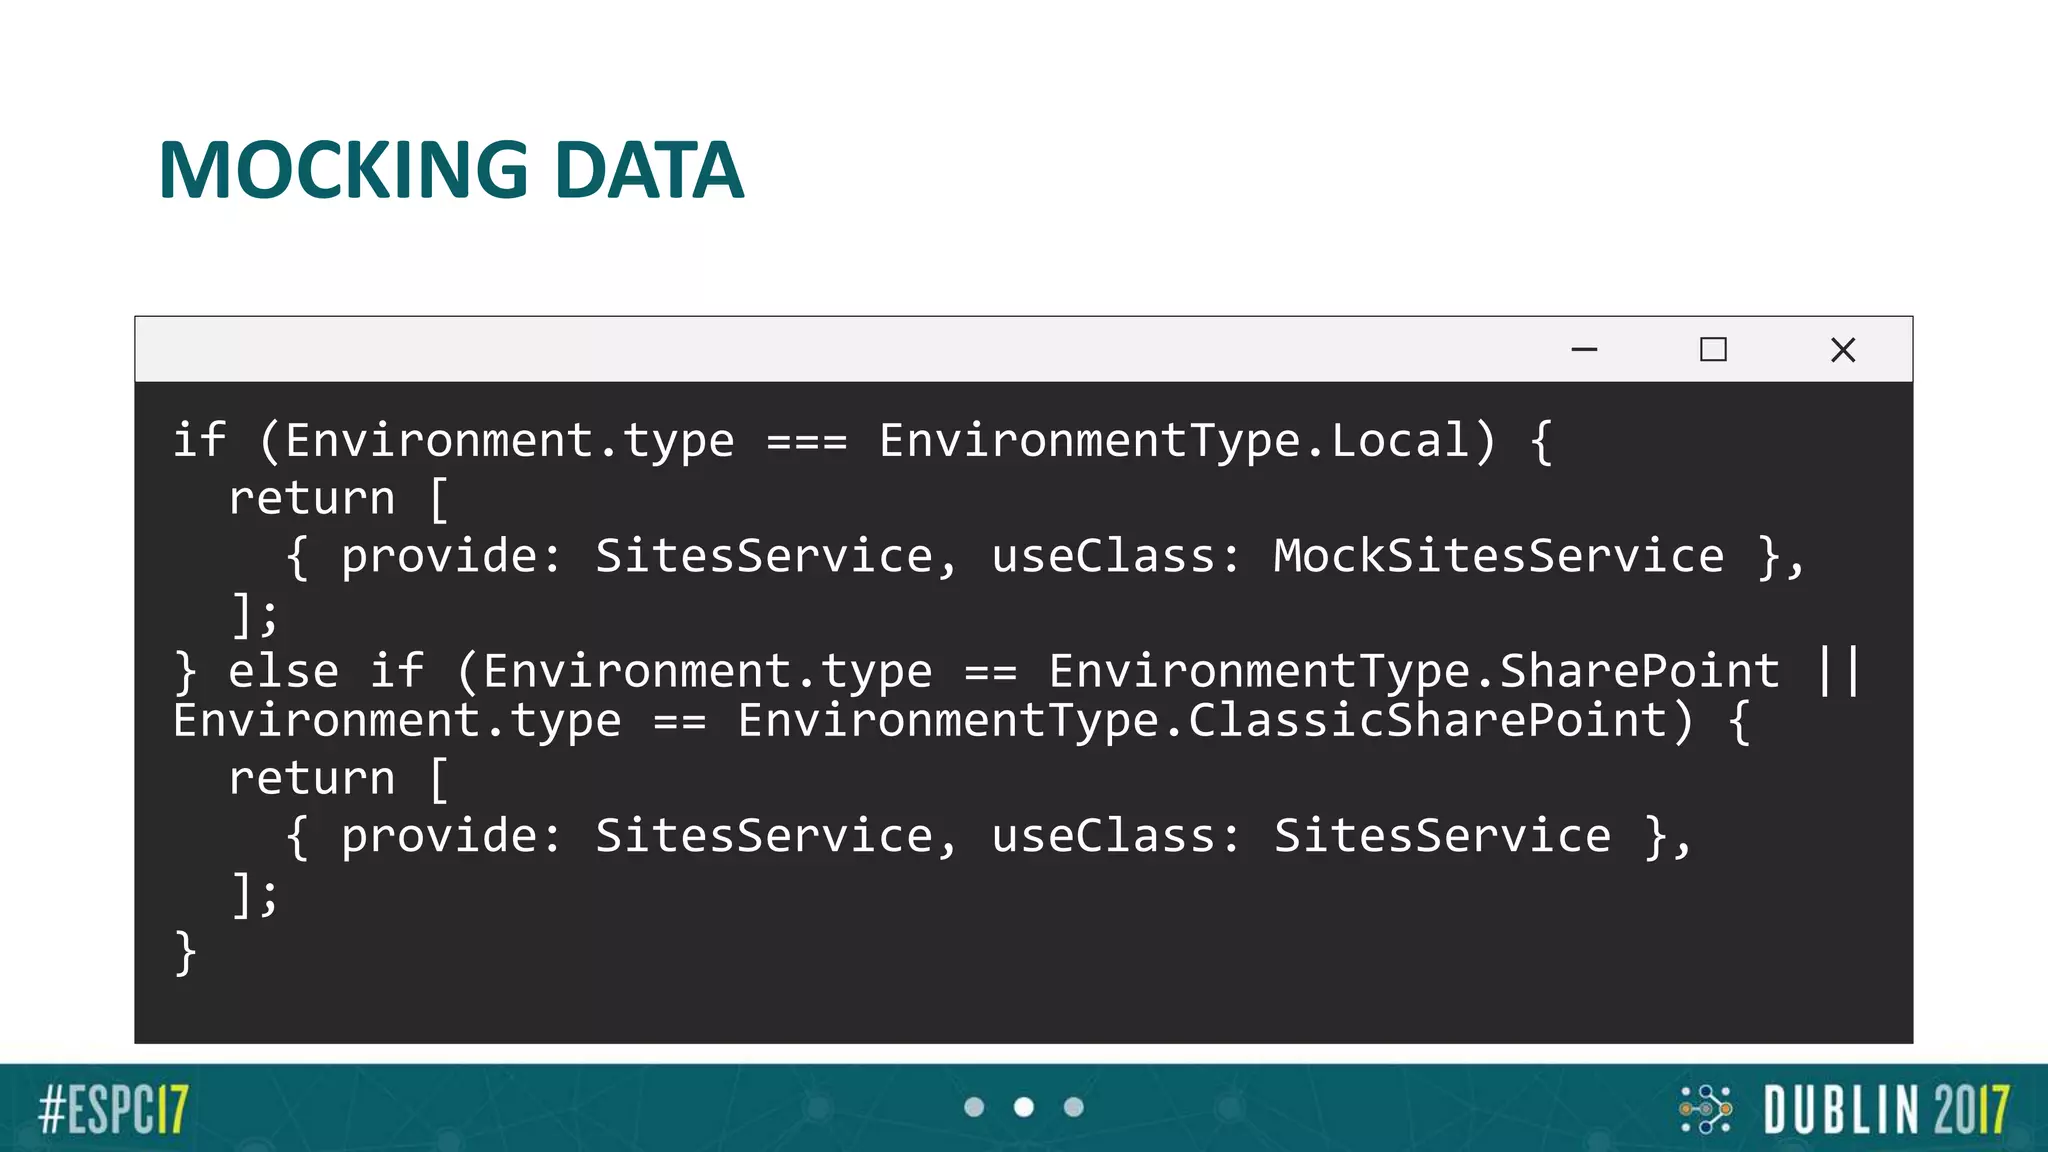Click the line ending with EnvironmentType.SharePoint ||

(1017, 671)
